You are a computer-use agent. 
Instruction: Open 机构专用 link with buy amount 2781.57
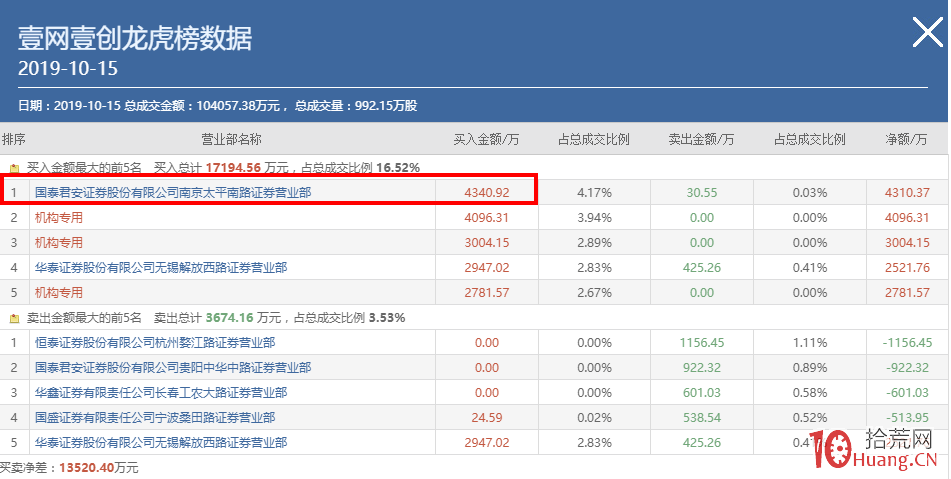pyautogui.click(x=59, y=292)
